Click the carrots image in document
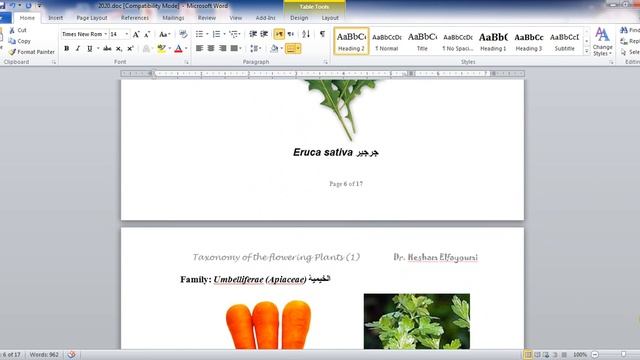 coord(268,325)
